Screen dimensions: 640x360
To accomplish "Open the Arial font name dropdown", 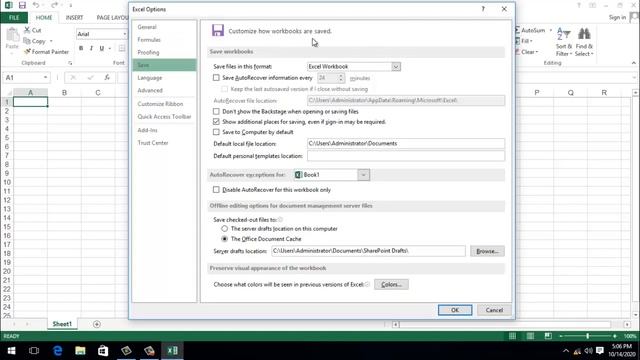I will [x=124, y=34].
